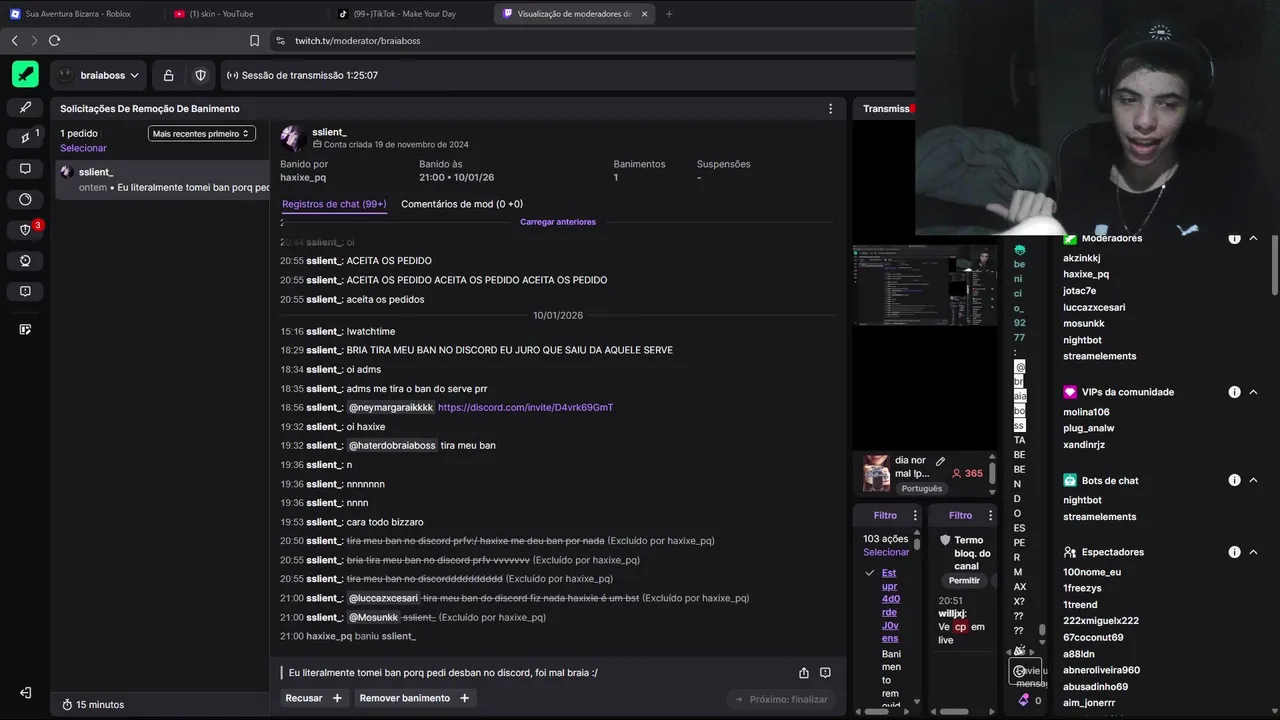
Task: Open the discord.com/invite link in chat log
Action: coord(525,407)
